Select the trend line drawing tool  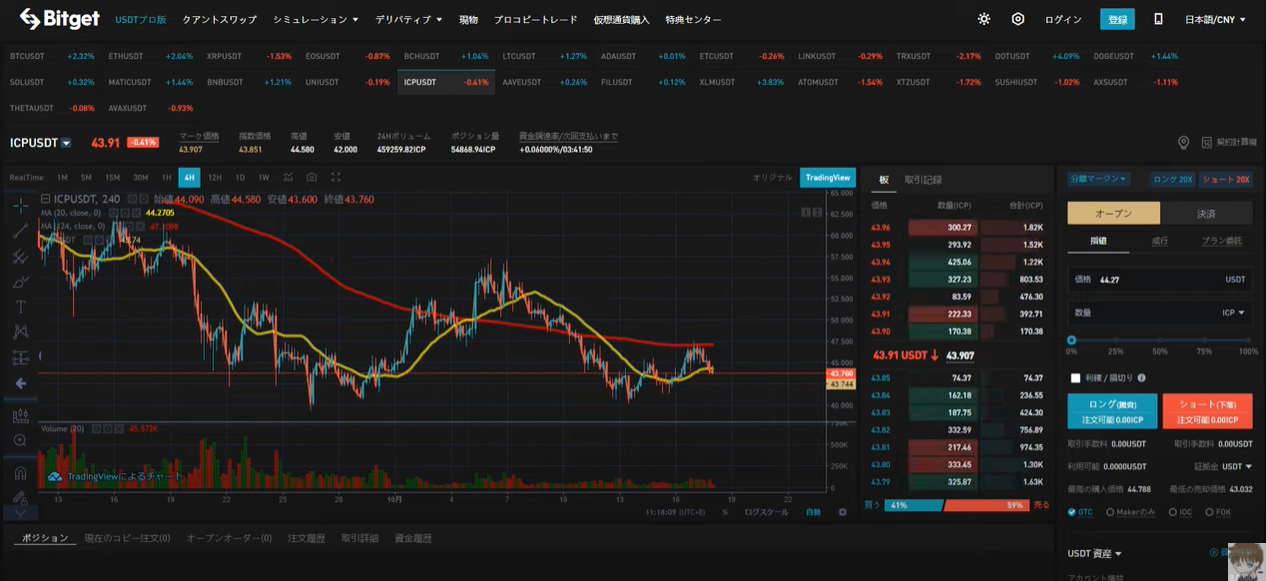point(20,231)
